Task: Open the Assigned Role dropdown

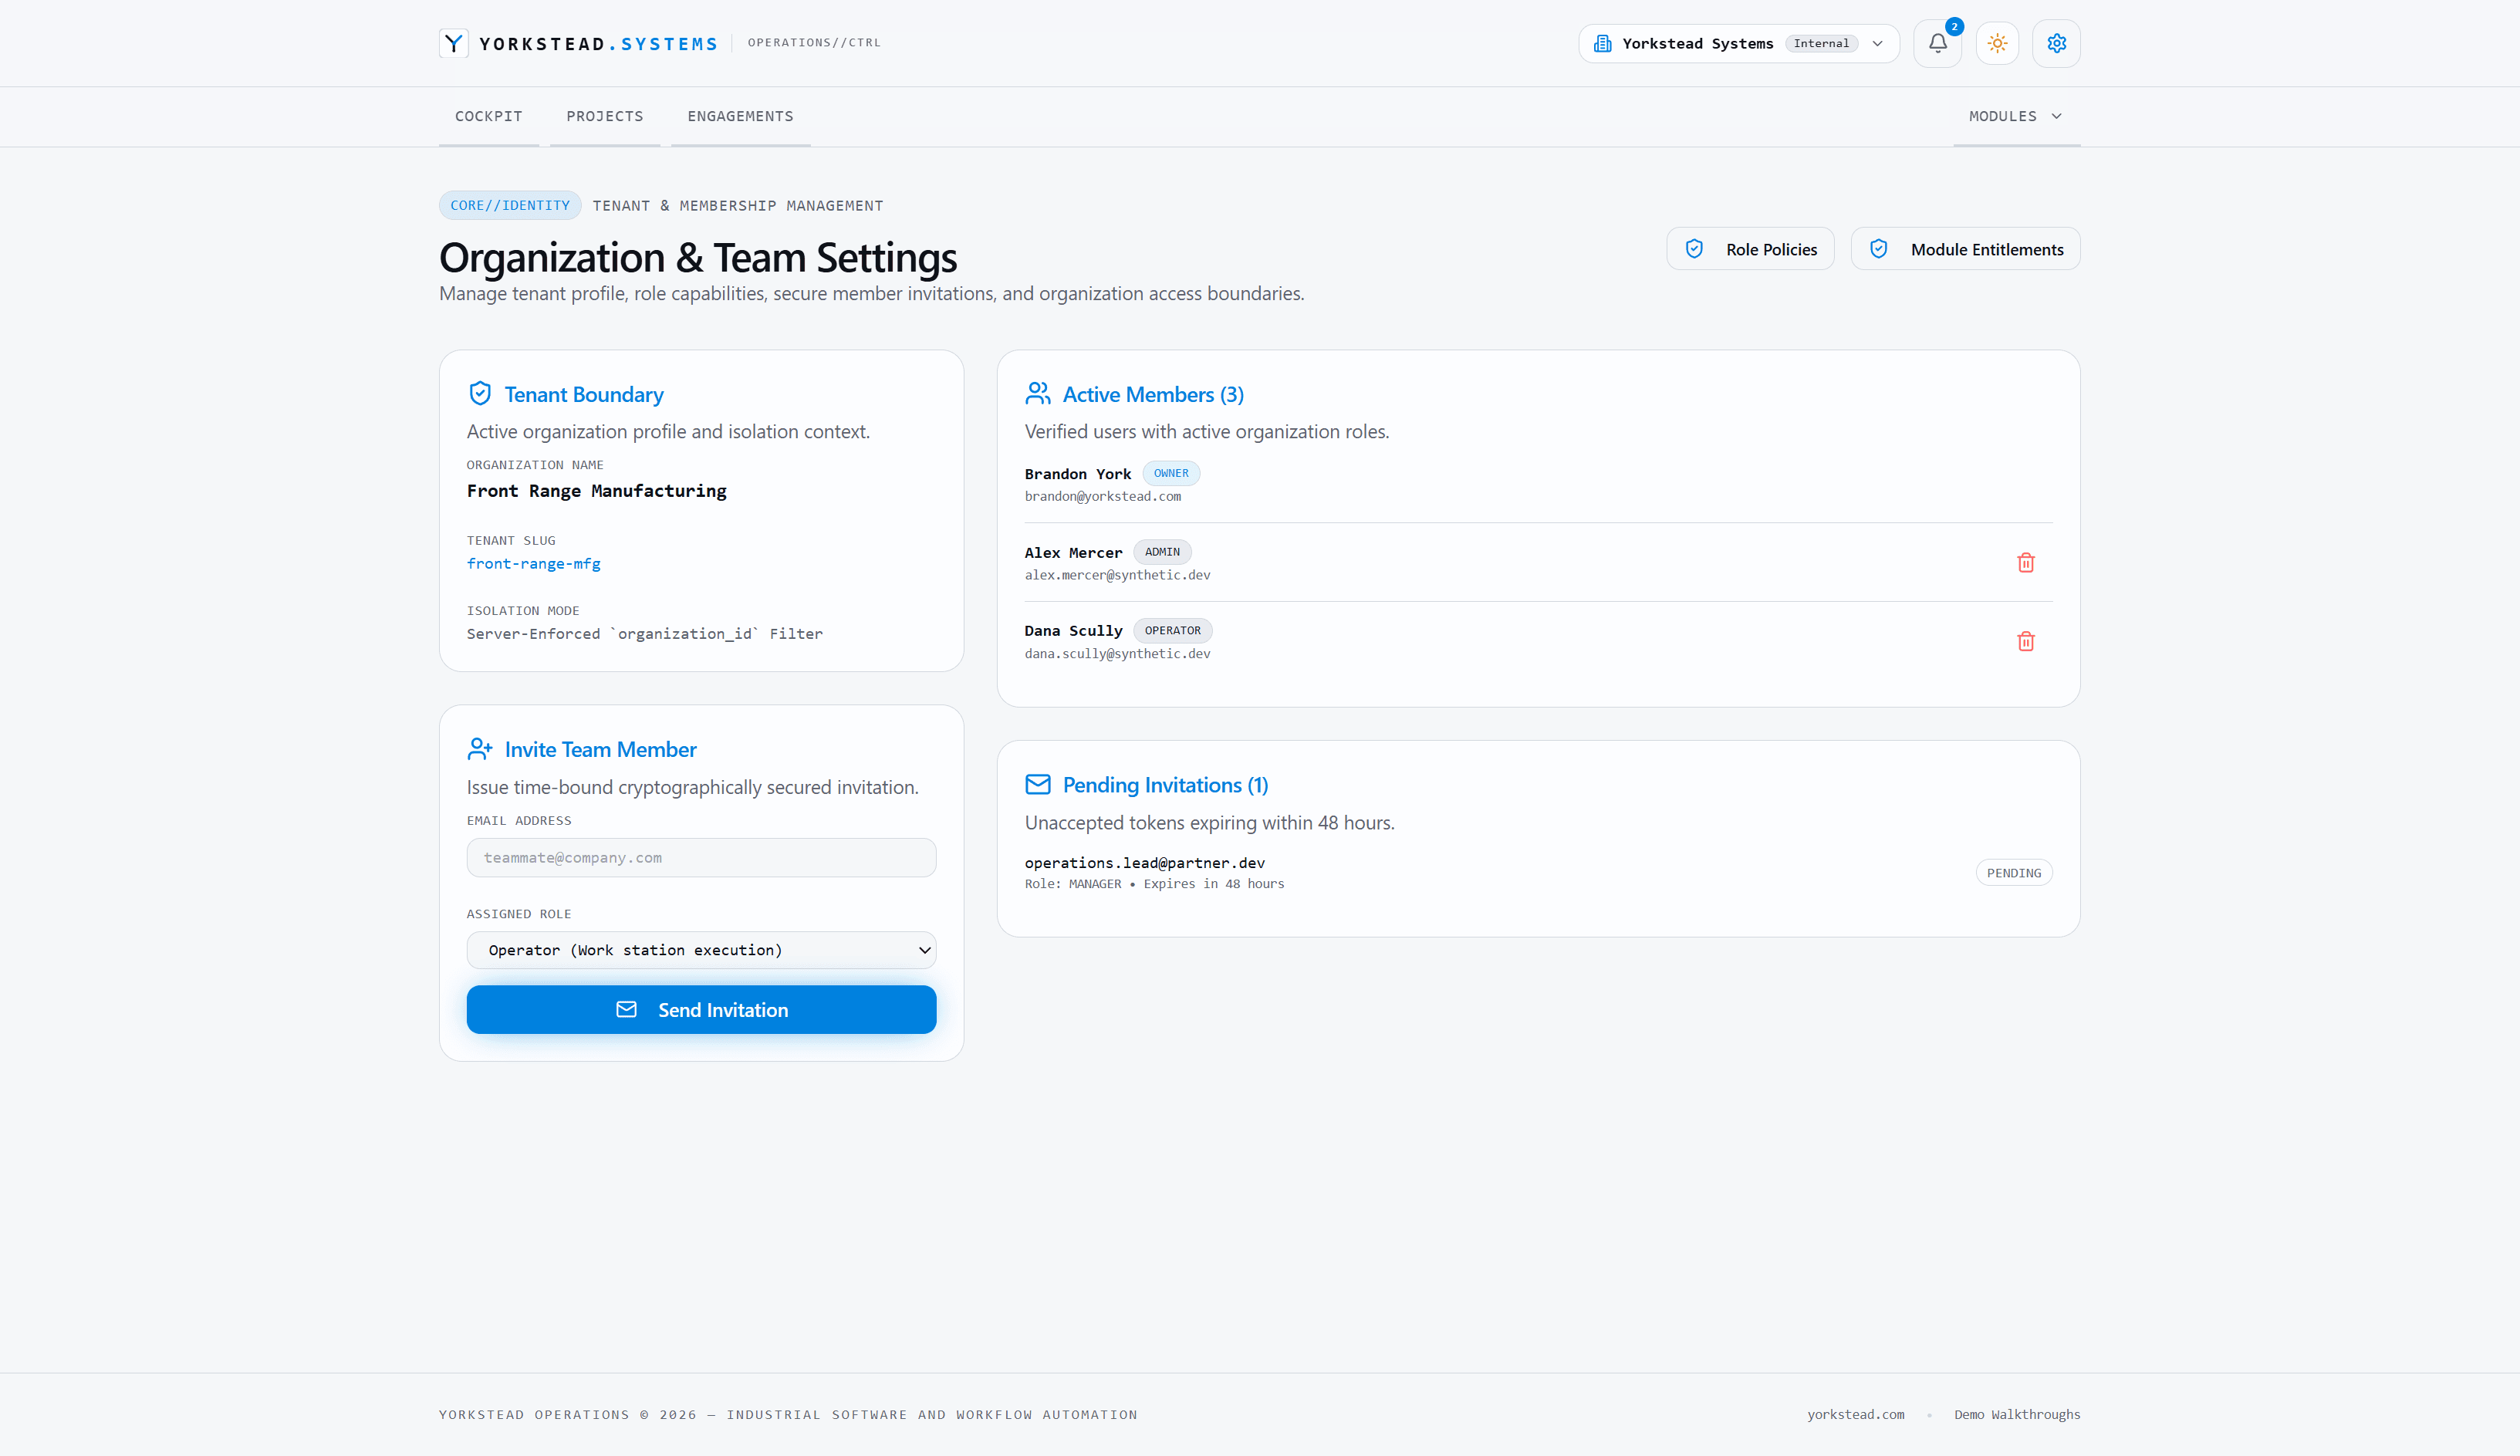Action: click(701, 950)
